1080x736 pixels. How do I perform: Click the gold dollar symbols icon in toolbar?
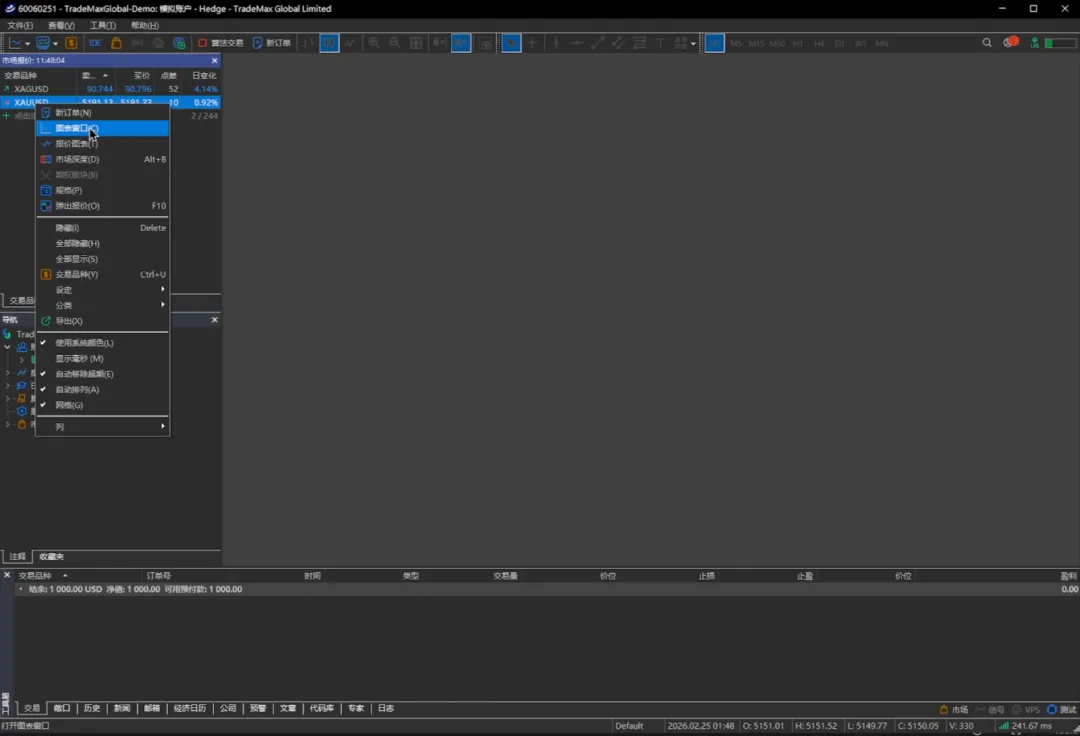point(71,43)
